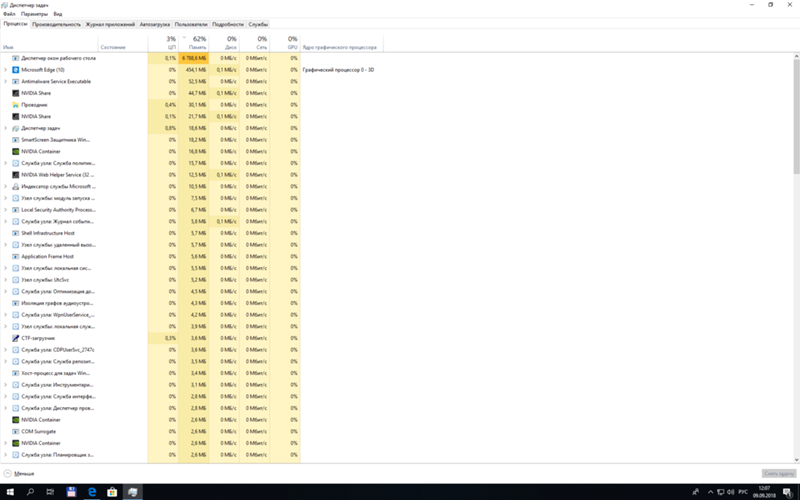
Task: Open Microsoft Store from the taskbar
Action: tap(112, 492)
